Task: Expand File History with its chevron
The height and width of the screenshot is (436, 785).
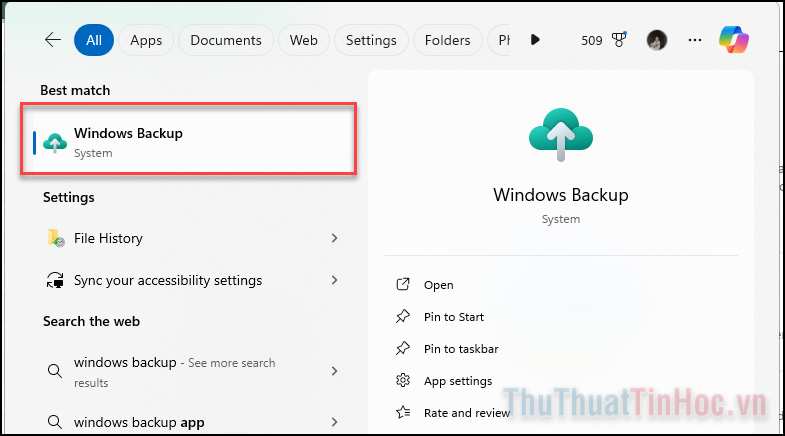Action: (x=334, y=238)
